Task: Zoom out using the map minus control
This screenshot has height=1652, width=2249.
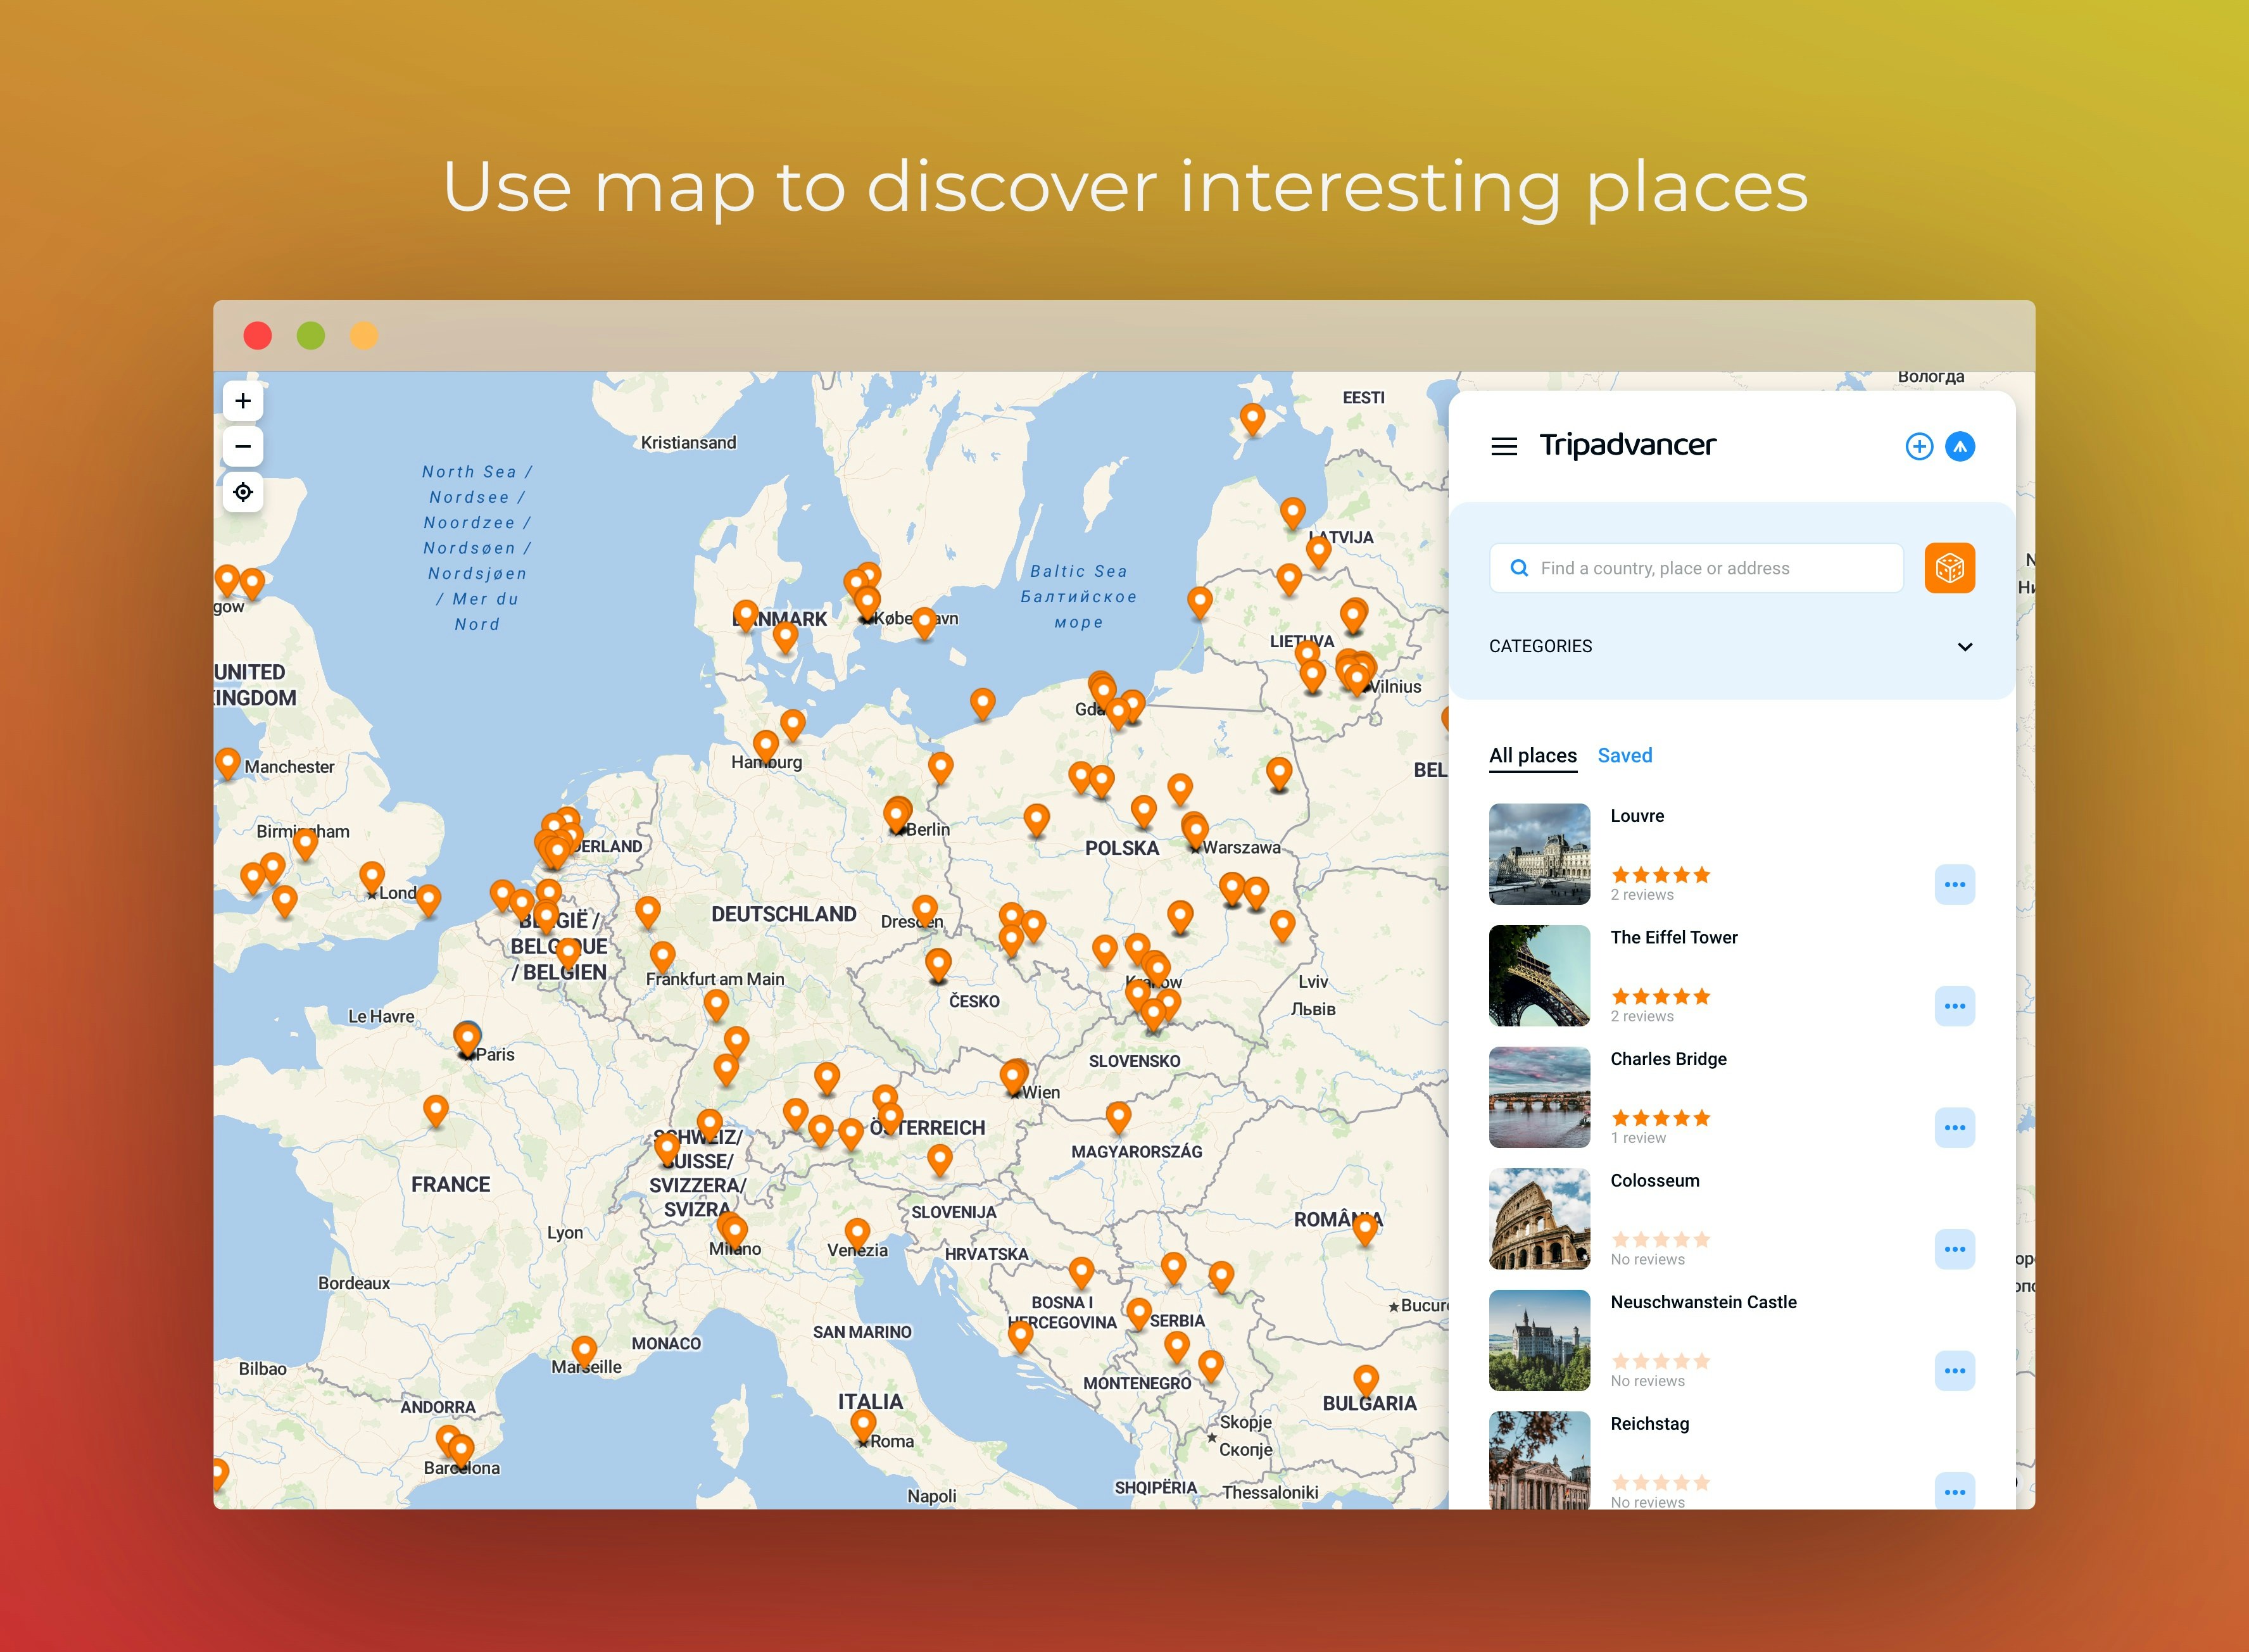Action: 242,446
